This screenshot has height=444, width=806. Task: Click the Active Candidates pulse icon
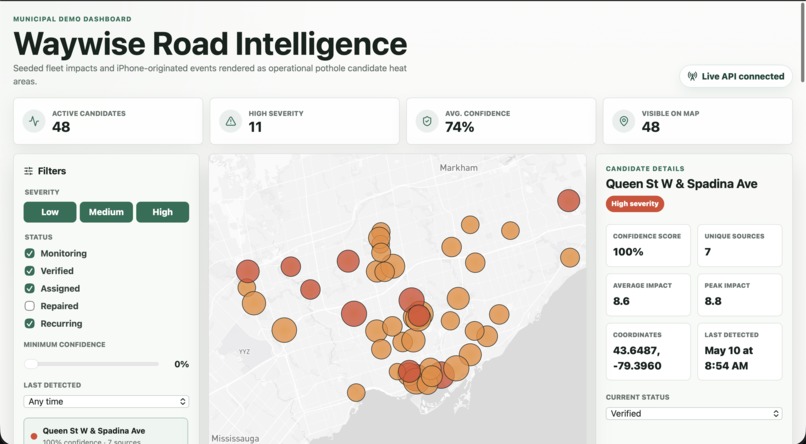[x=34, y=121]
